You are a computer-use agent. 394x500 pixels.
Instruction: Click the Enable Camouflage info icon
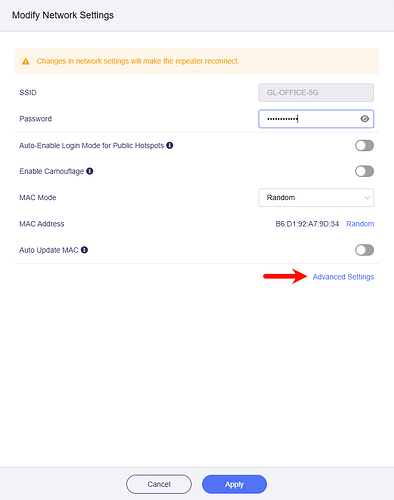[90, 171]
